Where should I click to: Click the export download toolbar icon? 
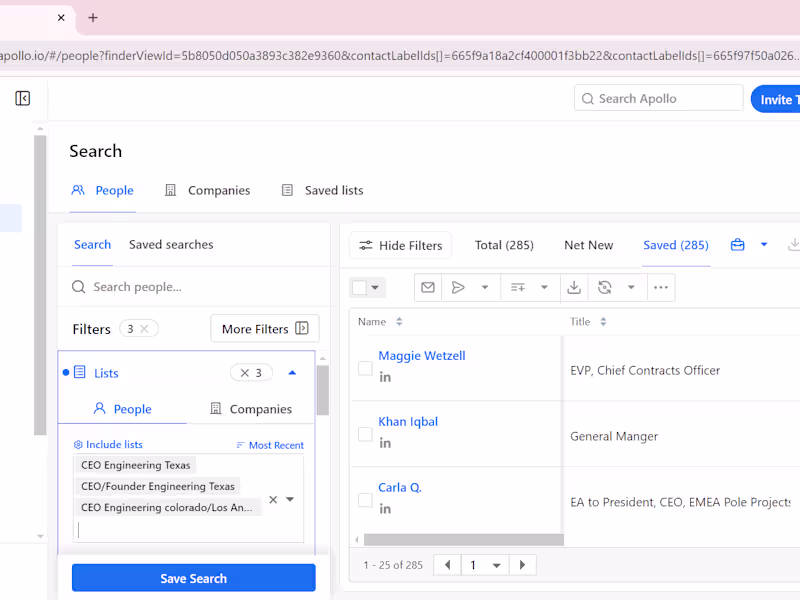coord(574,287)
